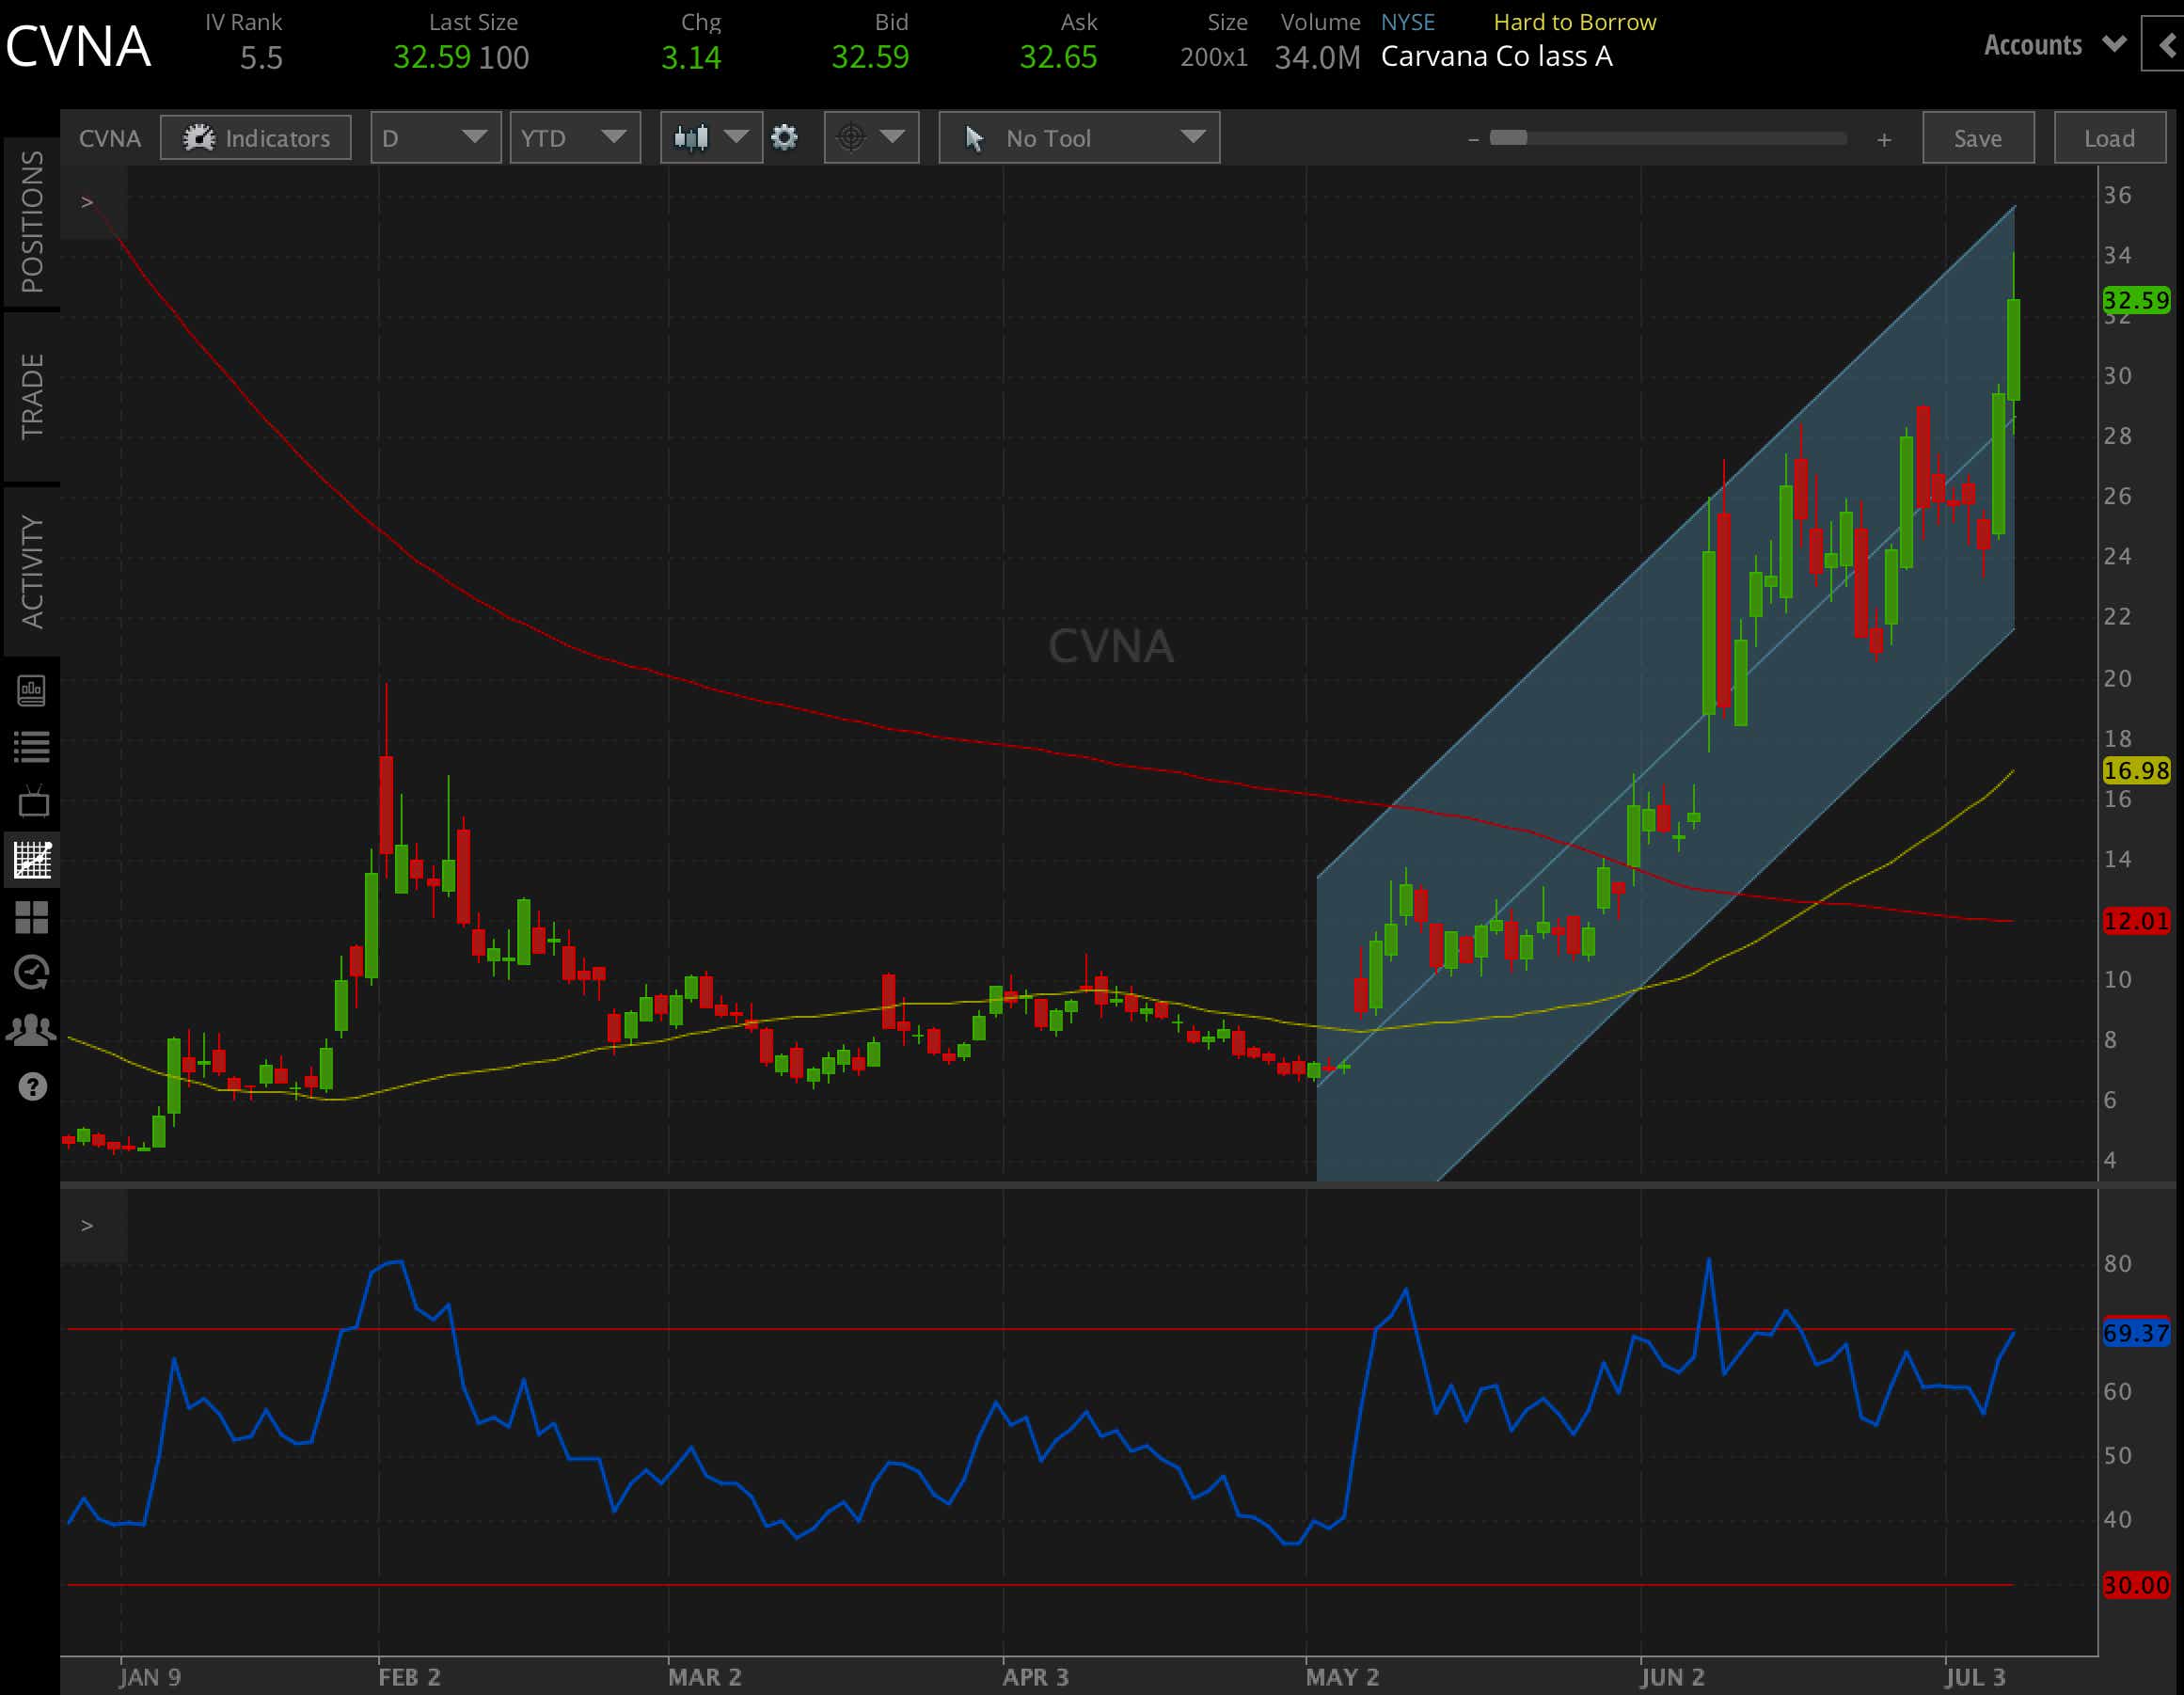Click the green 32.59 last price axis label
Viewport: 2184px width, 1695px height.
2136,300
